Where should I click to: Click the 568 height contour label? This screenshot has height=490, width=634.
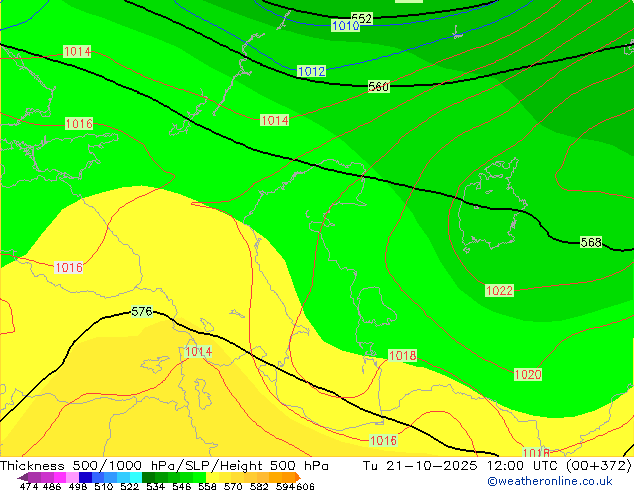tap(591, 242)
